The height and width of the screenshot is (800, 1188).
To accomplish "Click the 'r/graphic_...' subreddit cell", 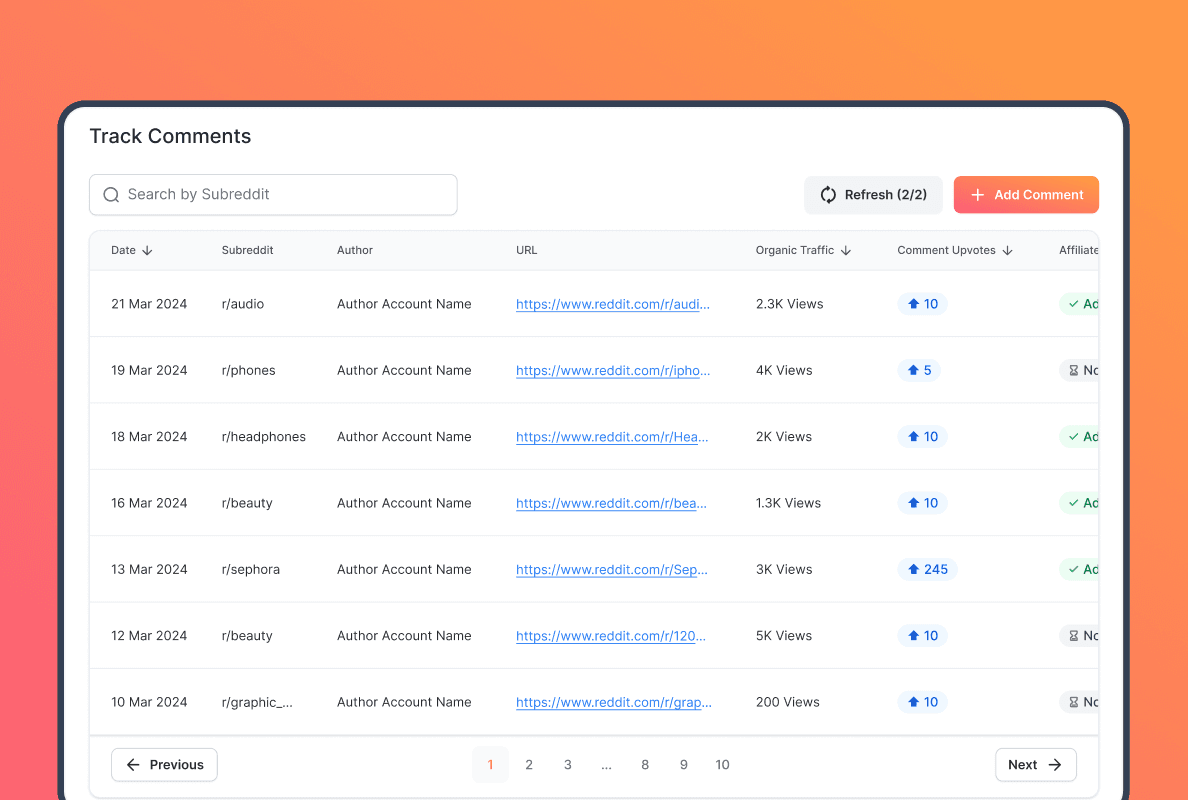I will (x=257, y=702).
